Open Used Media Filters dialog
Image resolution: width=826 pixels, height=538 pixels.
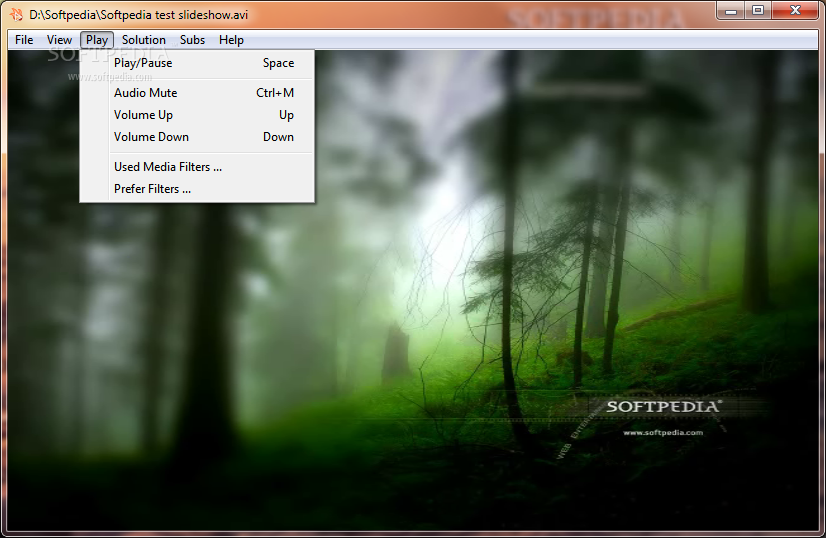point(198,167)
